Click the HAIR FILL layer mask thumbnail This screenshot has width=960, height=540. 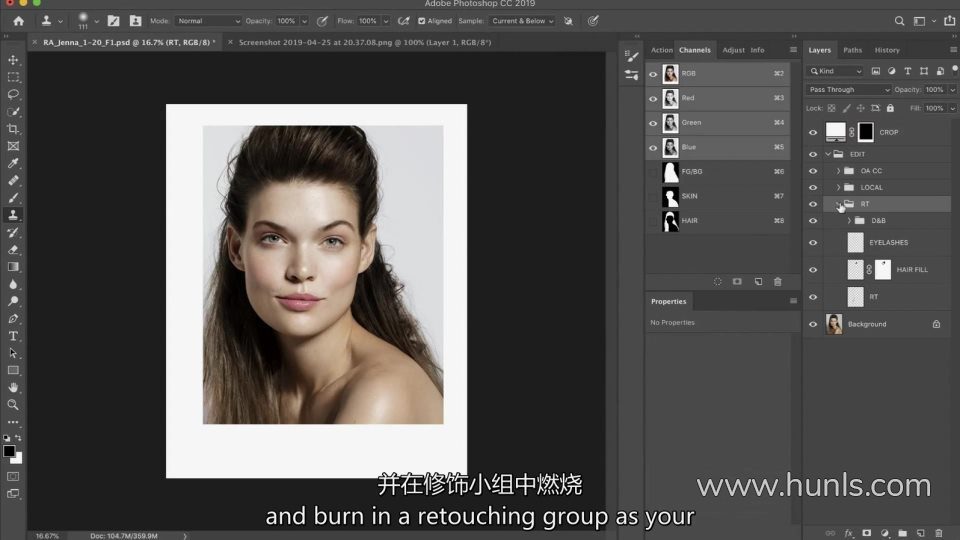click(883, 269)
